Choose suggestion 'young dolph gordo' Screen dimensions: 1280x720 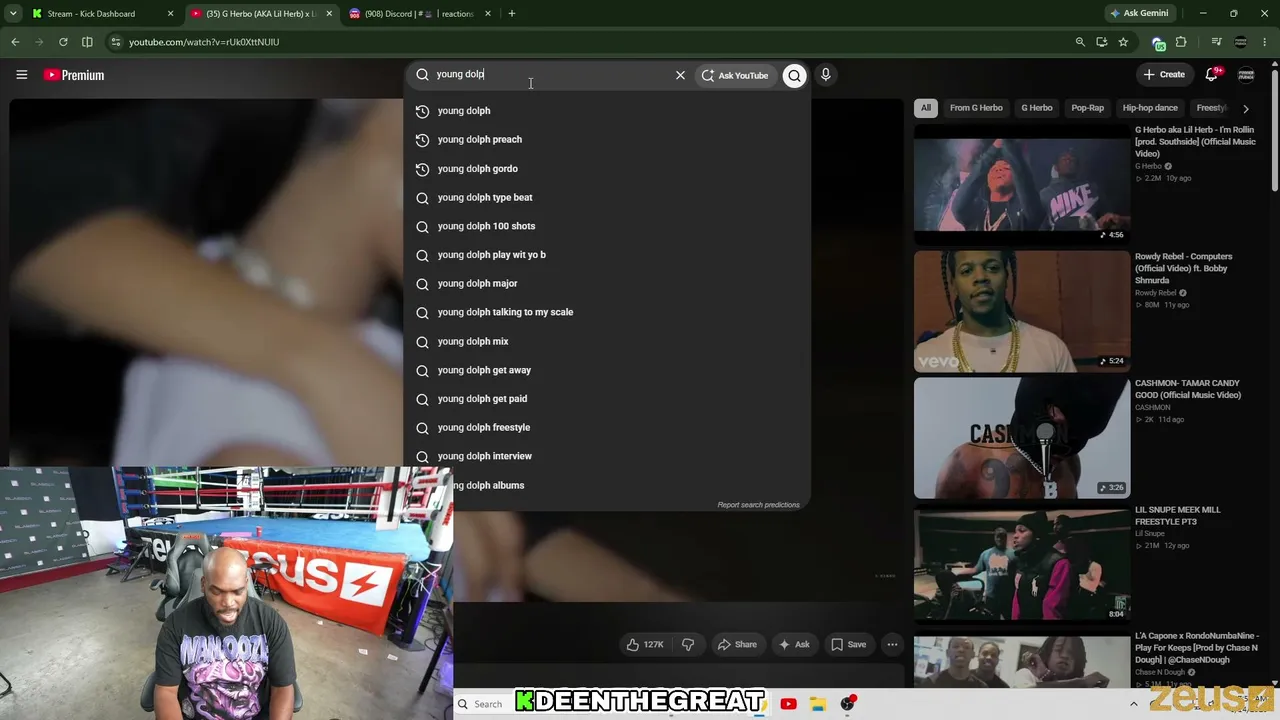(607, 169)
